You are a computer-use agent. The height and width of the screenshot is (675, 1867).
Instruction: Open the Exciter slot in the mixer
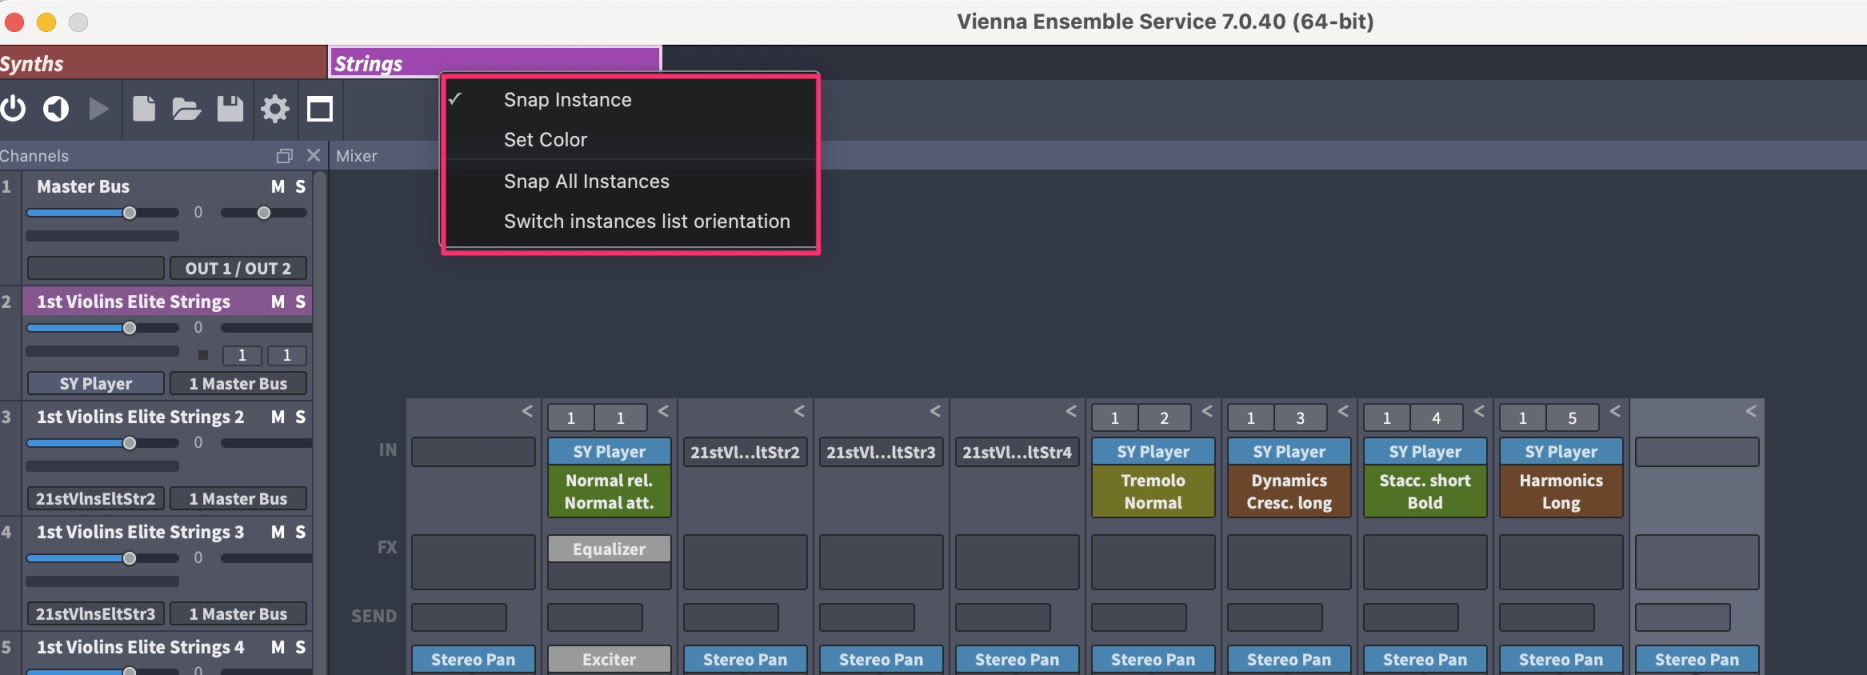coord(609,659)
